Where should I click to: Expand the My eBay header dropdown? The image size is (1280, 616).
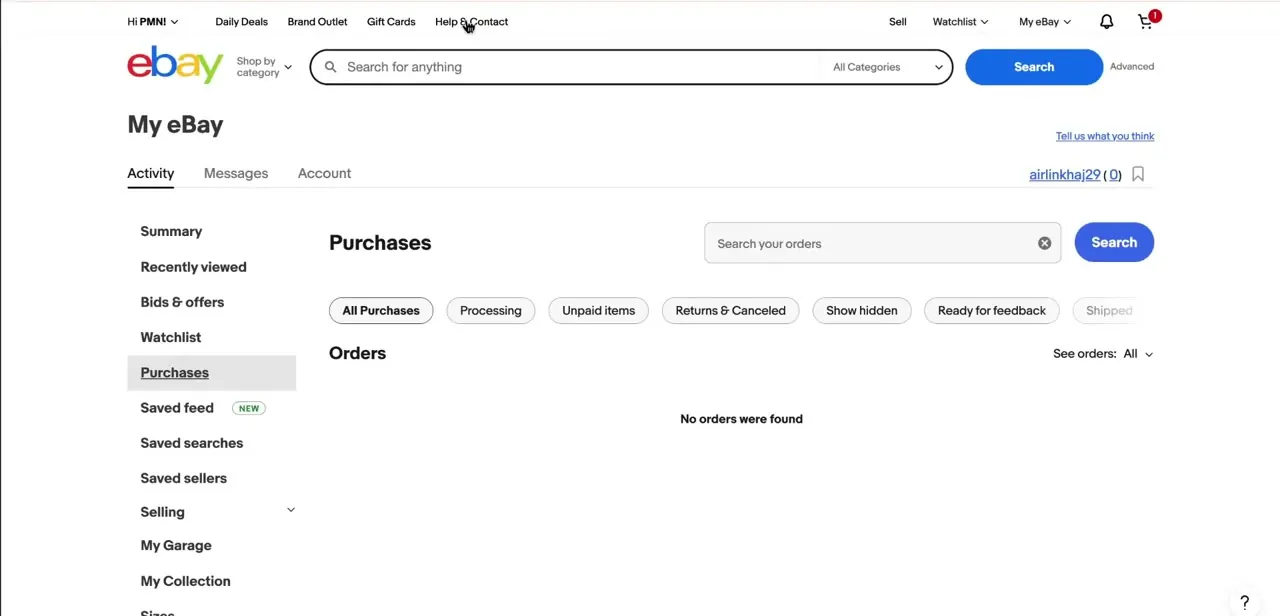tap(1045, 21)
